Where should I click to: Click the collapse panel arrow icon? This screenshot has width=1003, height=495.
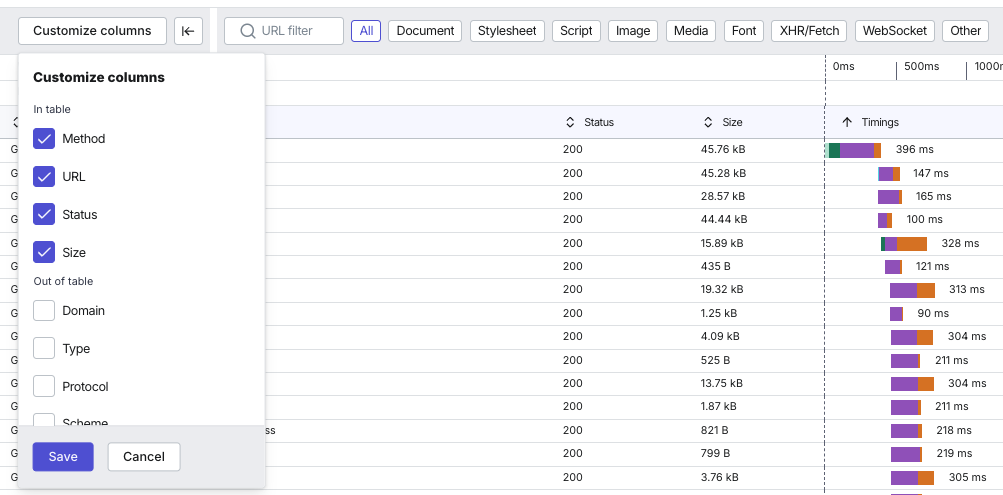[188, 31]
